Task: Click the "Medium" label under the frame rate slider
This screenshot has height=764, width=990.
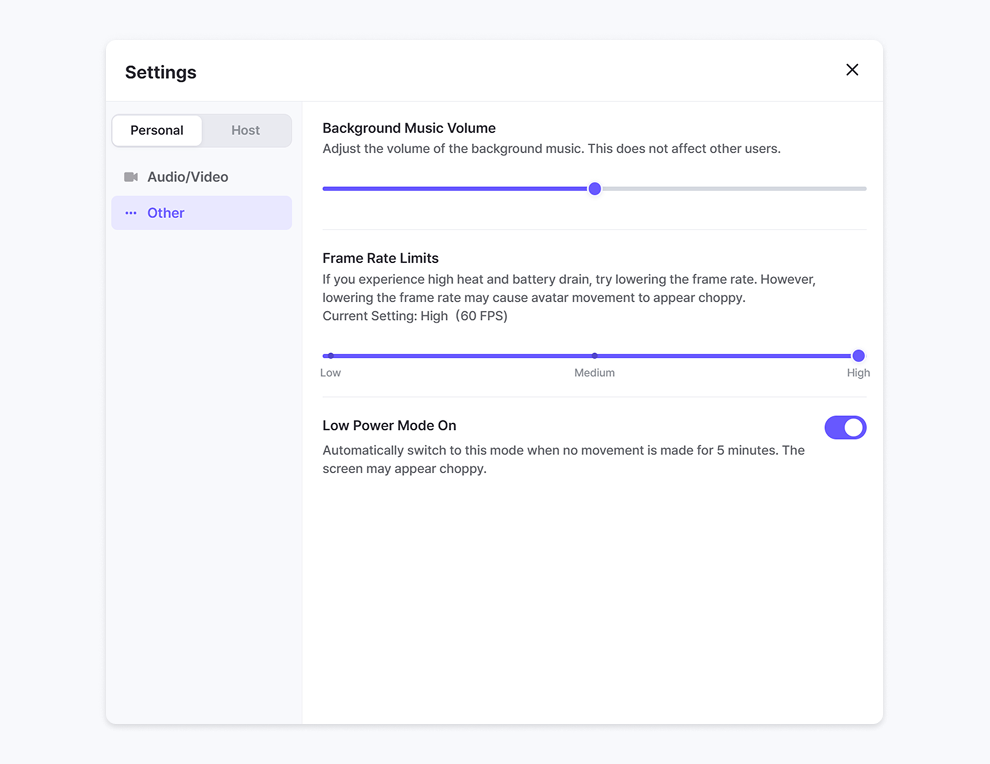Action: [594, 373]
